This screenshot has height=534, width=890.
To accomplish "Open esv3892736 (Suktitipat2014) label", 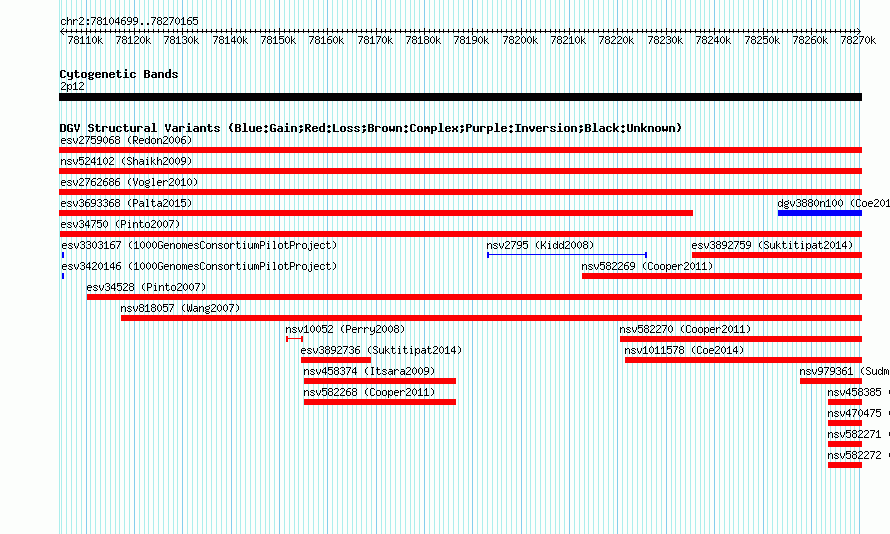I will 381,350.
